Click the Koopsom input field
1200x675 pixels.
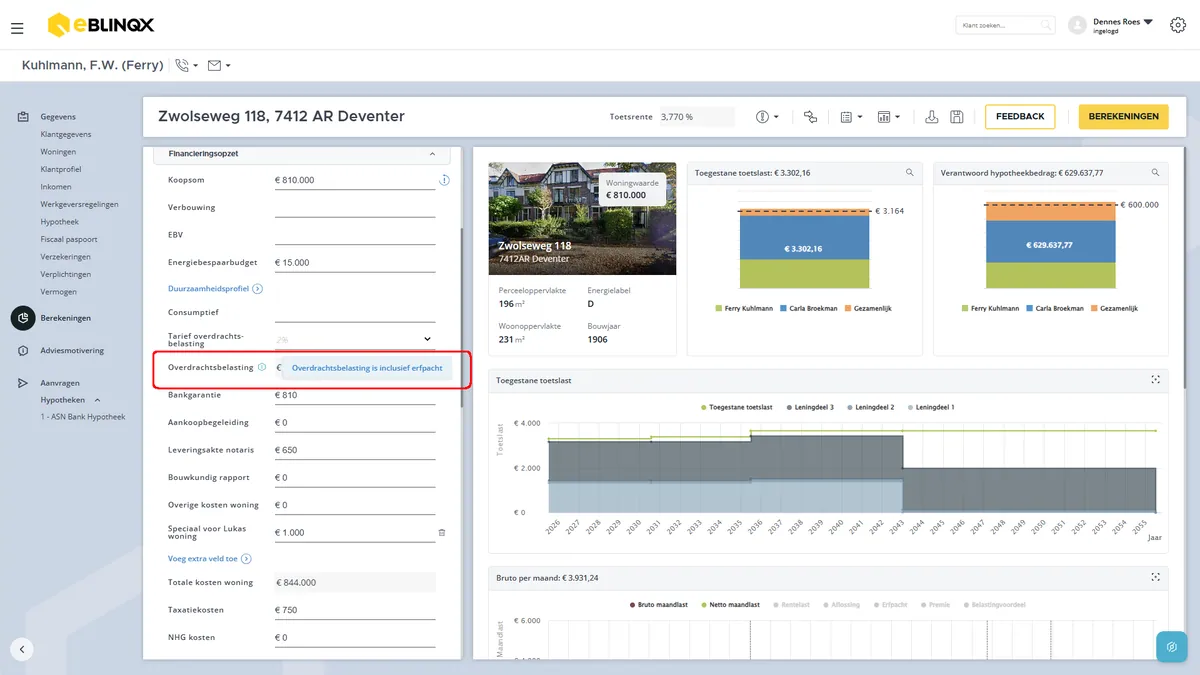(355, 180)
